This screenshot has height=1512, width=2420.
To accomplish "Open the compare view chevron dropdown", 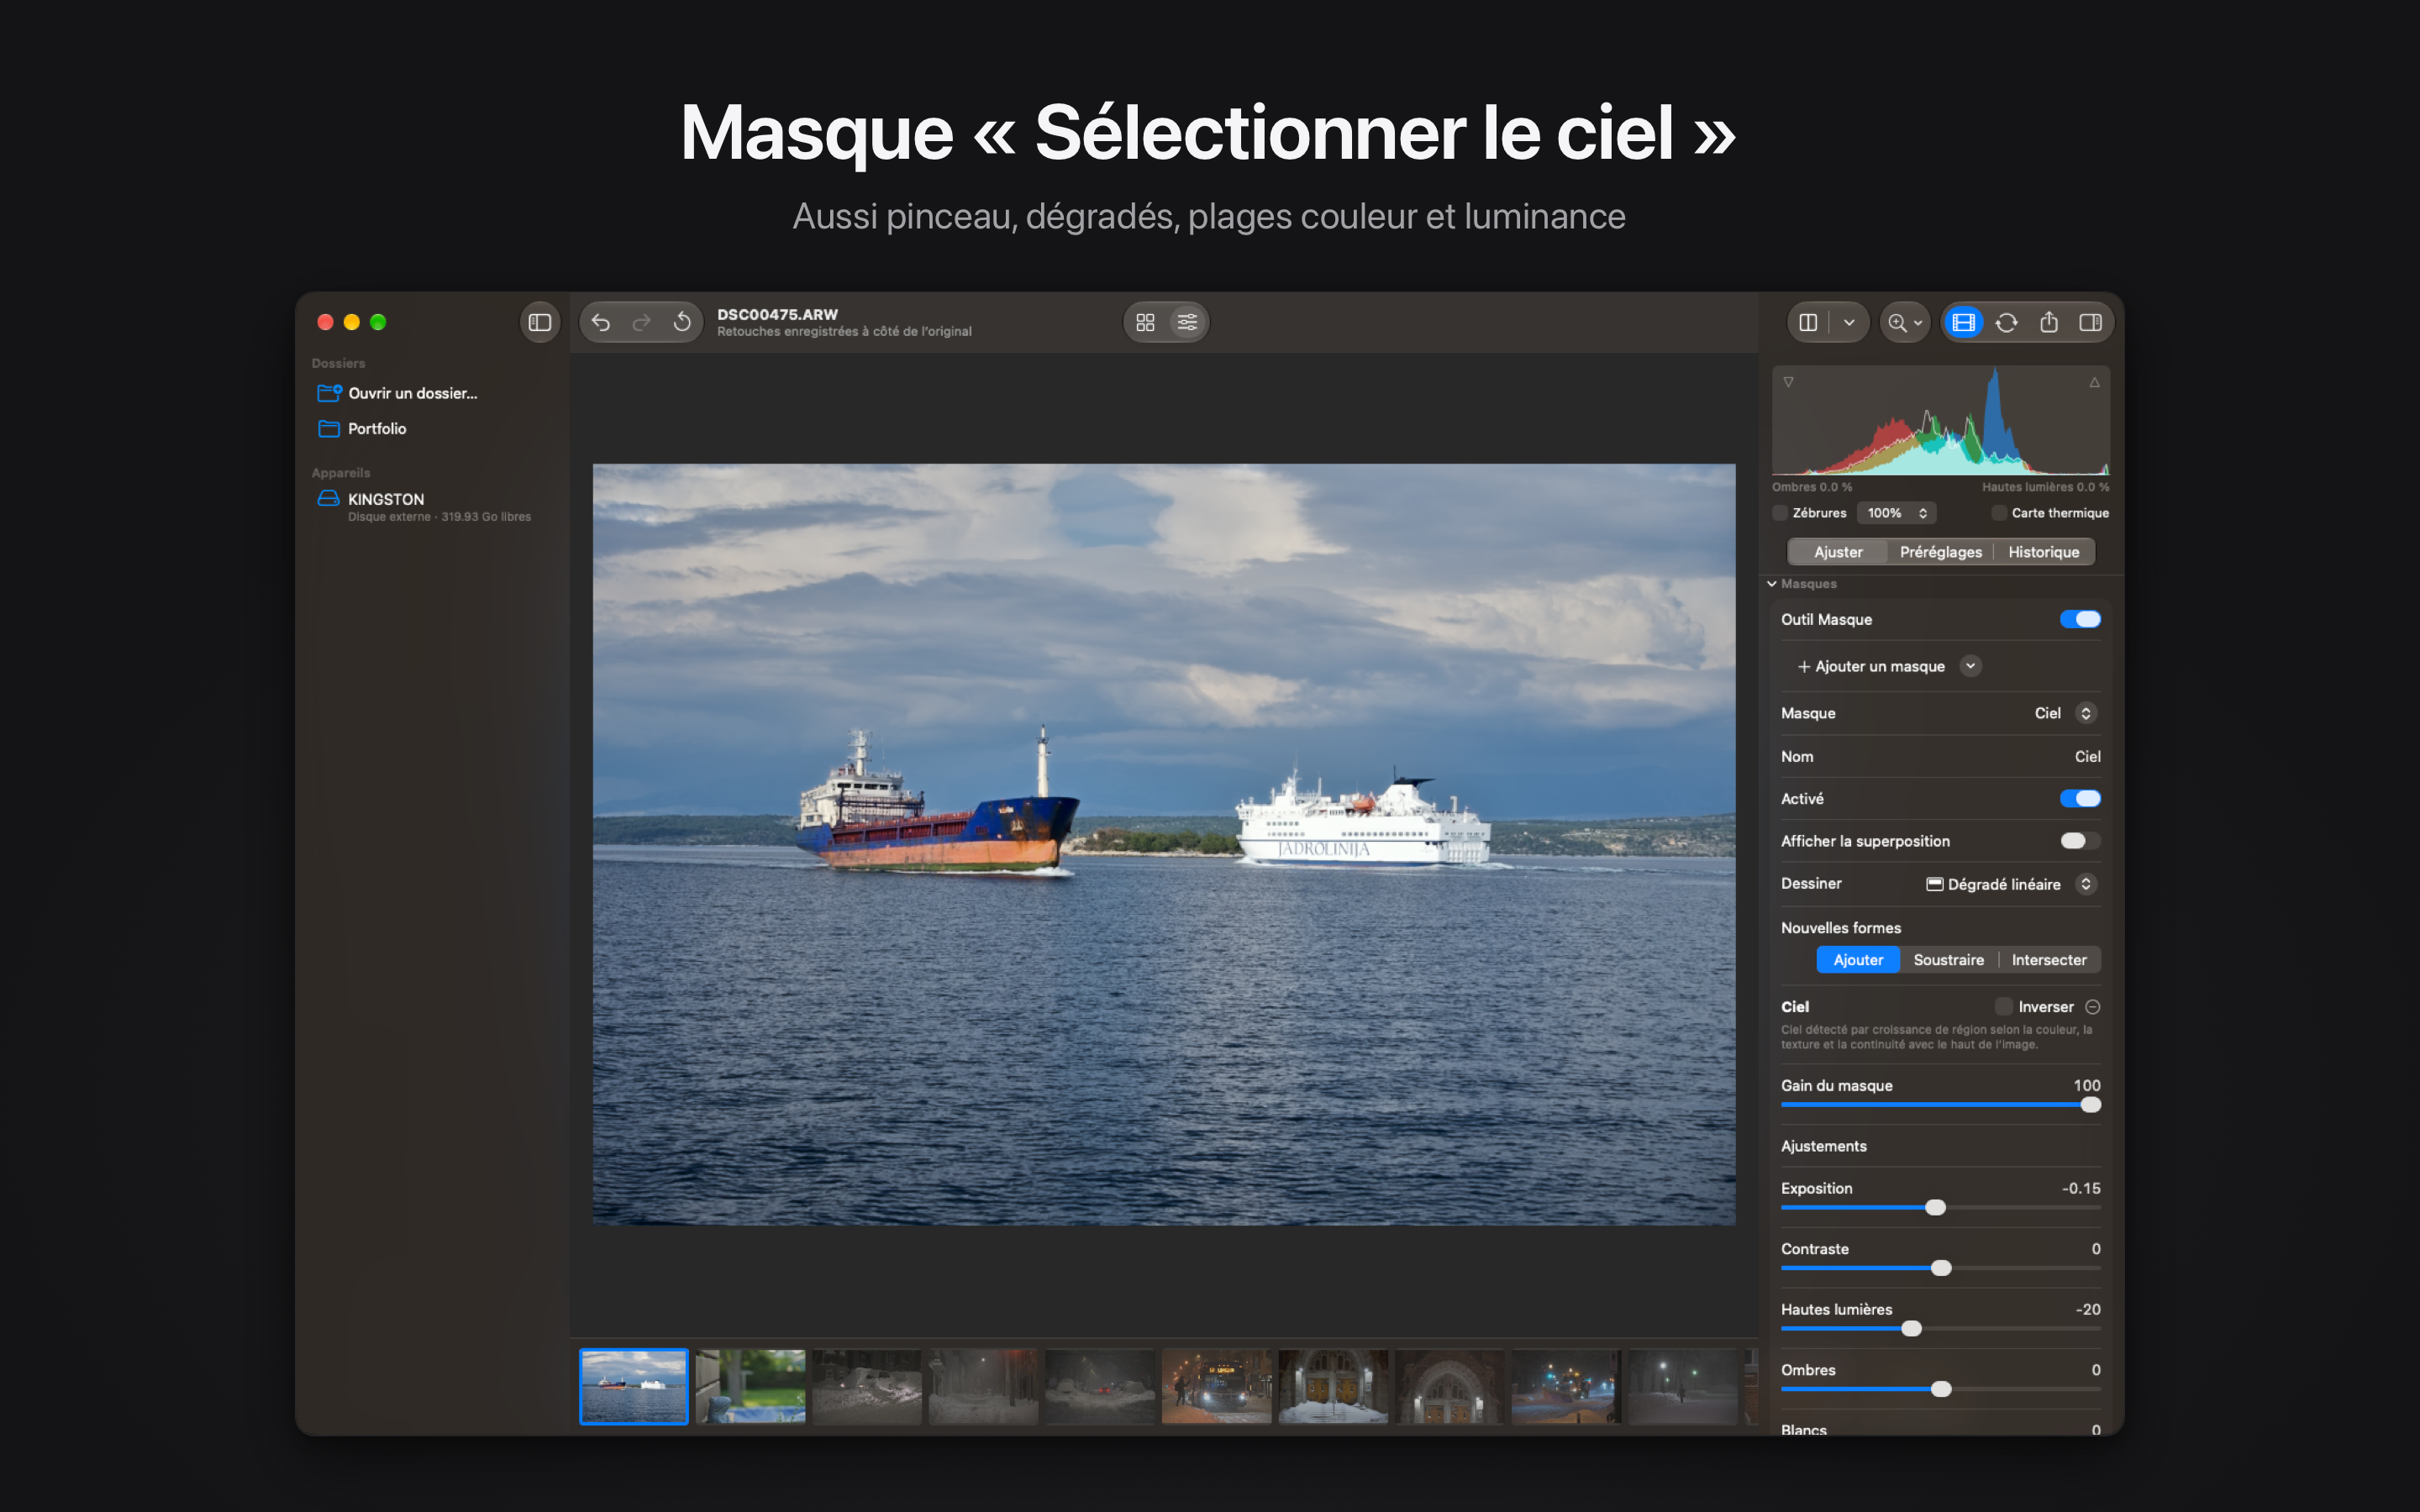I will [1849, 322].
